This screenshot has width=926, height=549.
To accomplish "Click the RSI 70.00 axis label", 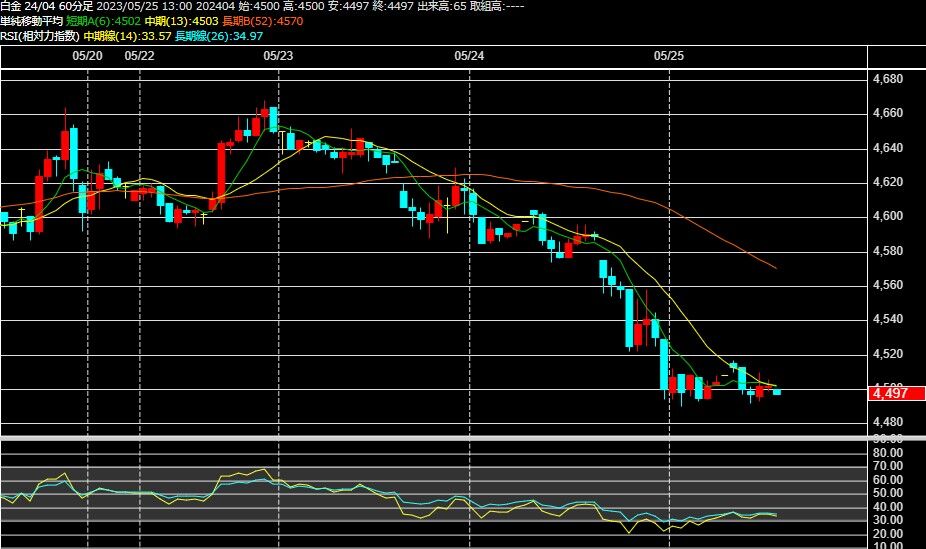I will (x=888, y=466).
